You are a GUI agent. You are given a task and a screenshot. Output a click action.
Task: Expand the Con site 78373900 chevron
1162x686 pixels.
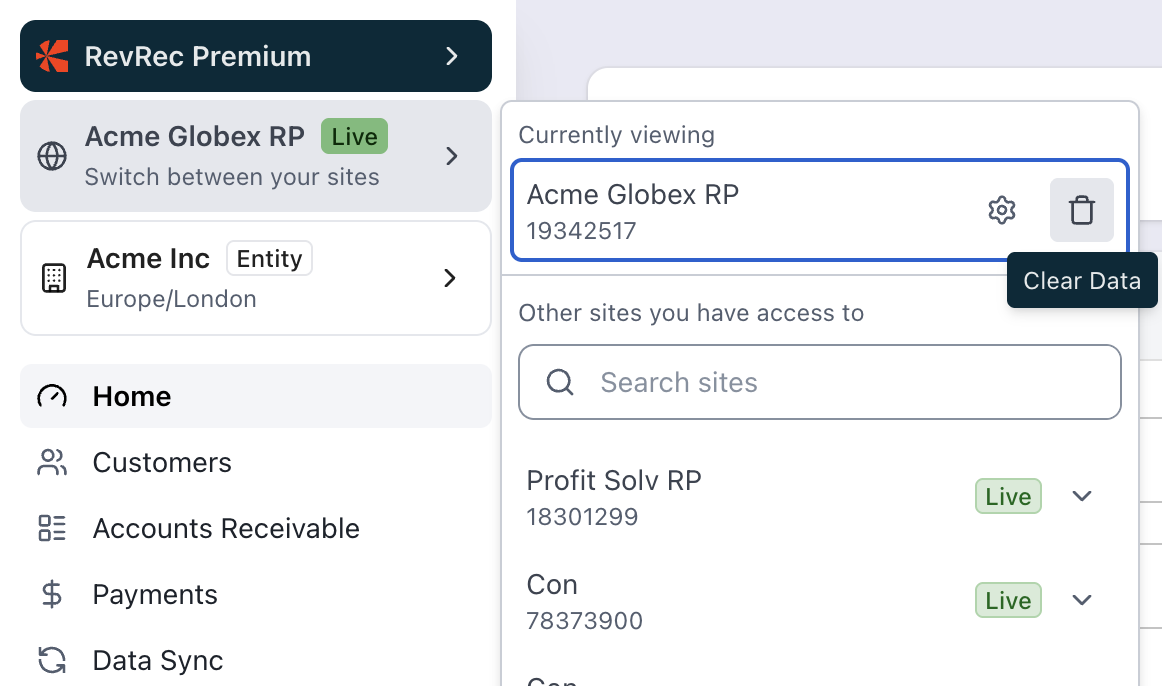[x=1082, y=600]
